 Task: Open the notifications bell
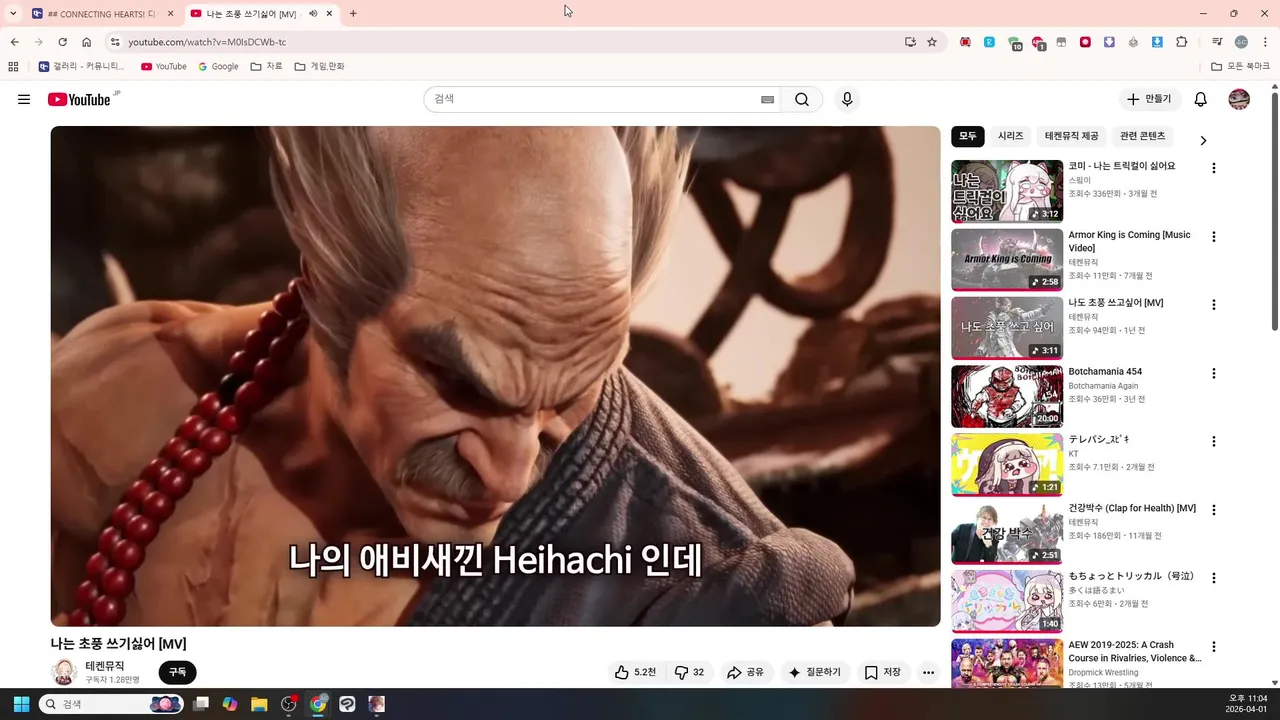pyautogui.click(x=1201, y=99)
